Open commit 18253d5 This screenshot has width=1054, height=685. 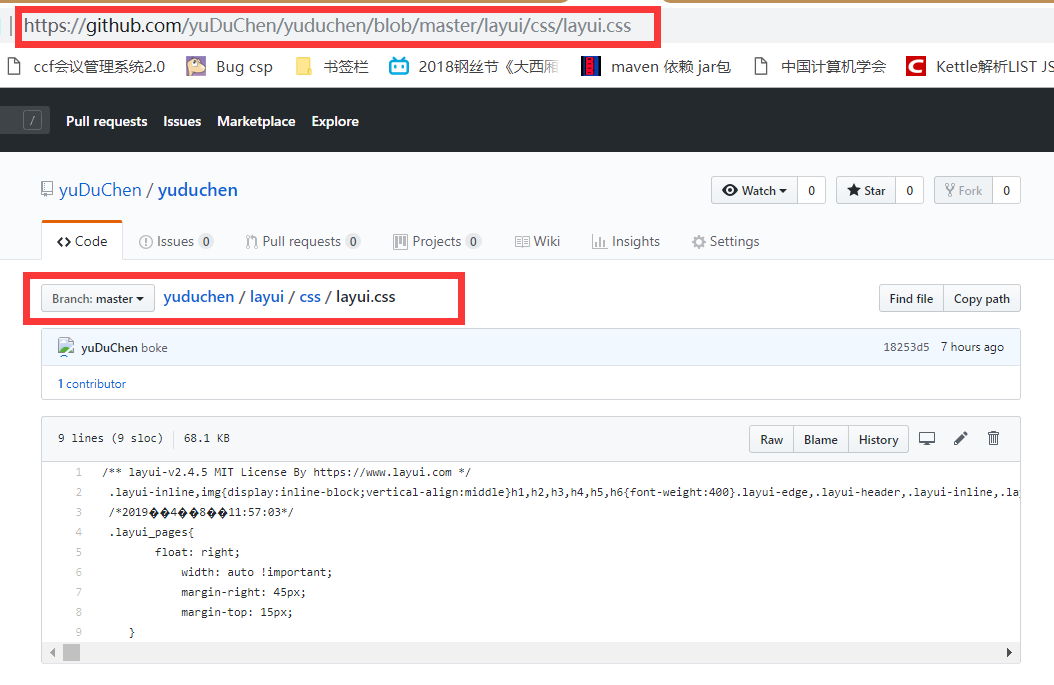[906, 347]
